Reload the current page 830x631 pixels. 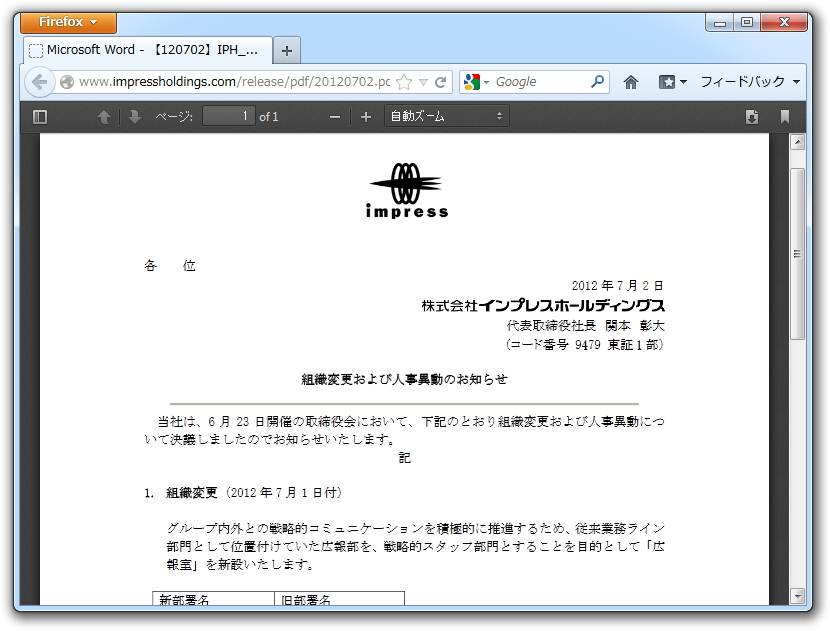(442, 82)
